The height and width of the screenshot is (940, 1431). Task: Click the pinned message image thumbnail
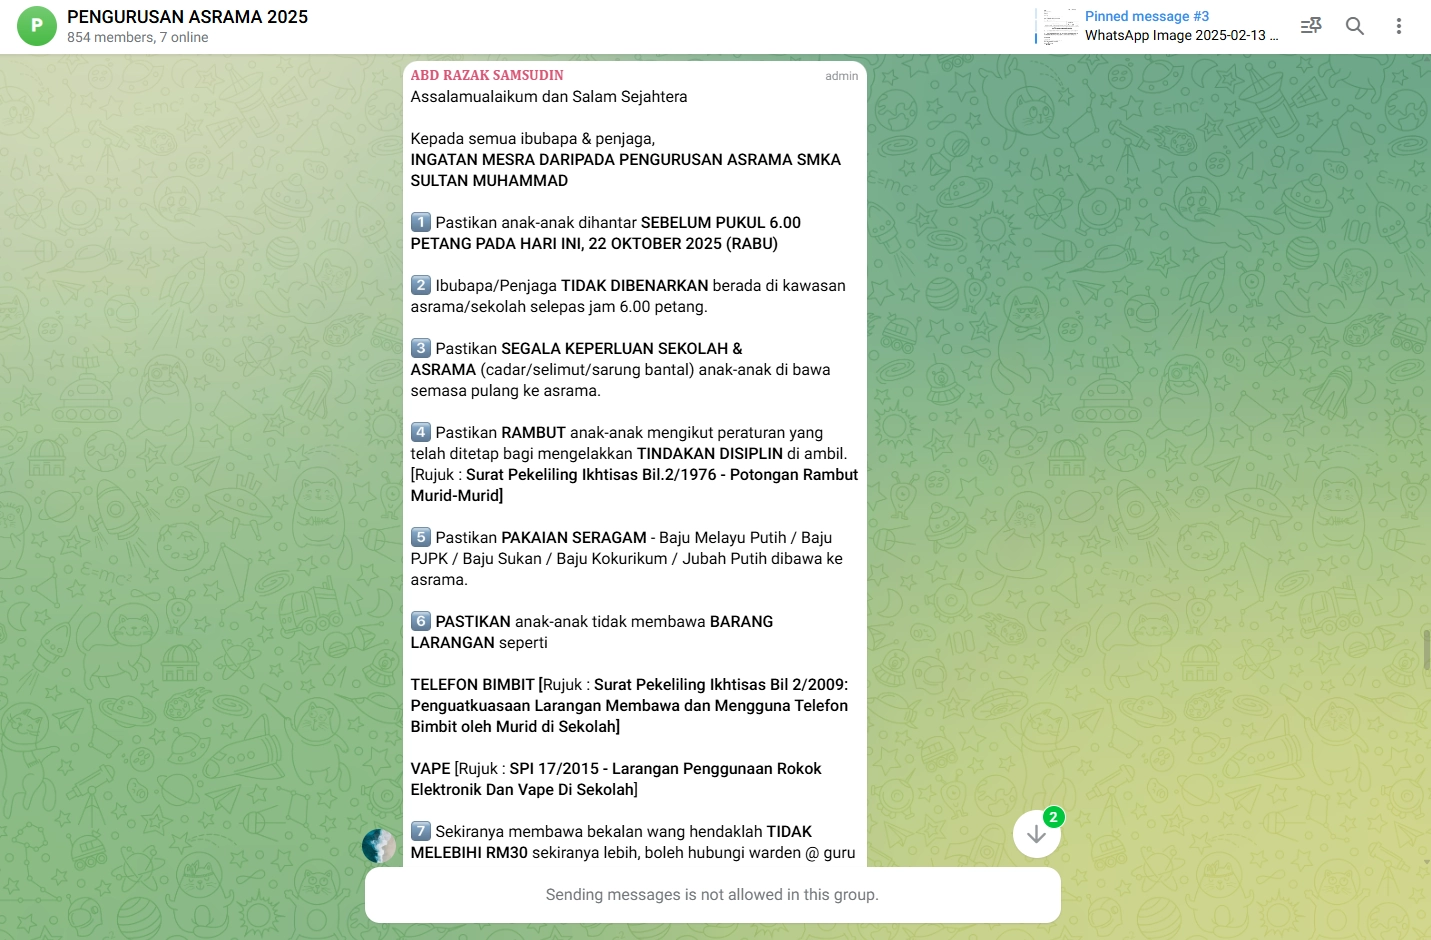(1060, 26)
